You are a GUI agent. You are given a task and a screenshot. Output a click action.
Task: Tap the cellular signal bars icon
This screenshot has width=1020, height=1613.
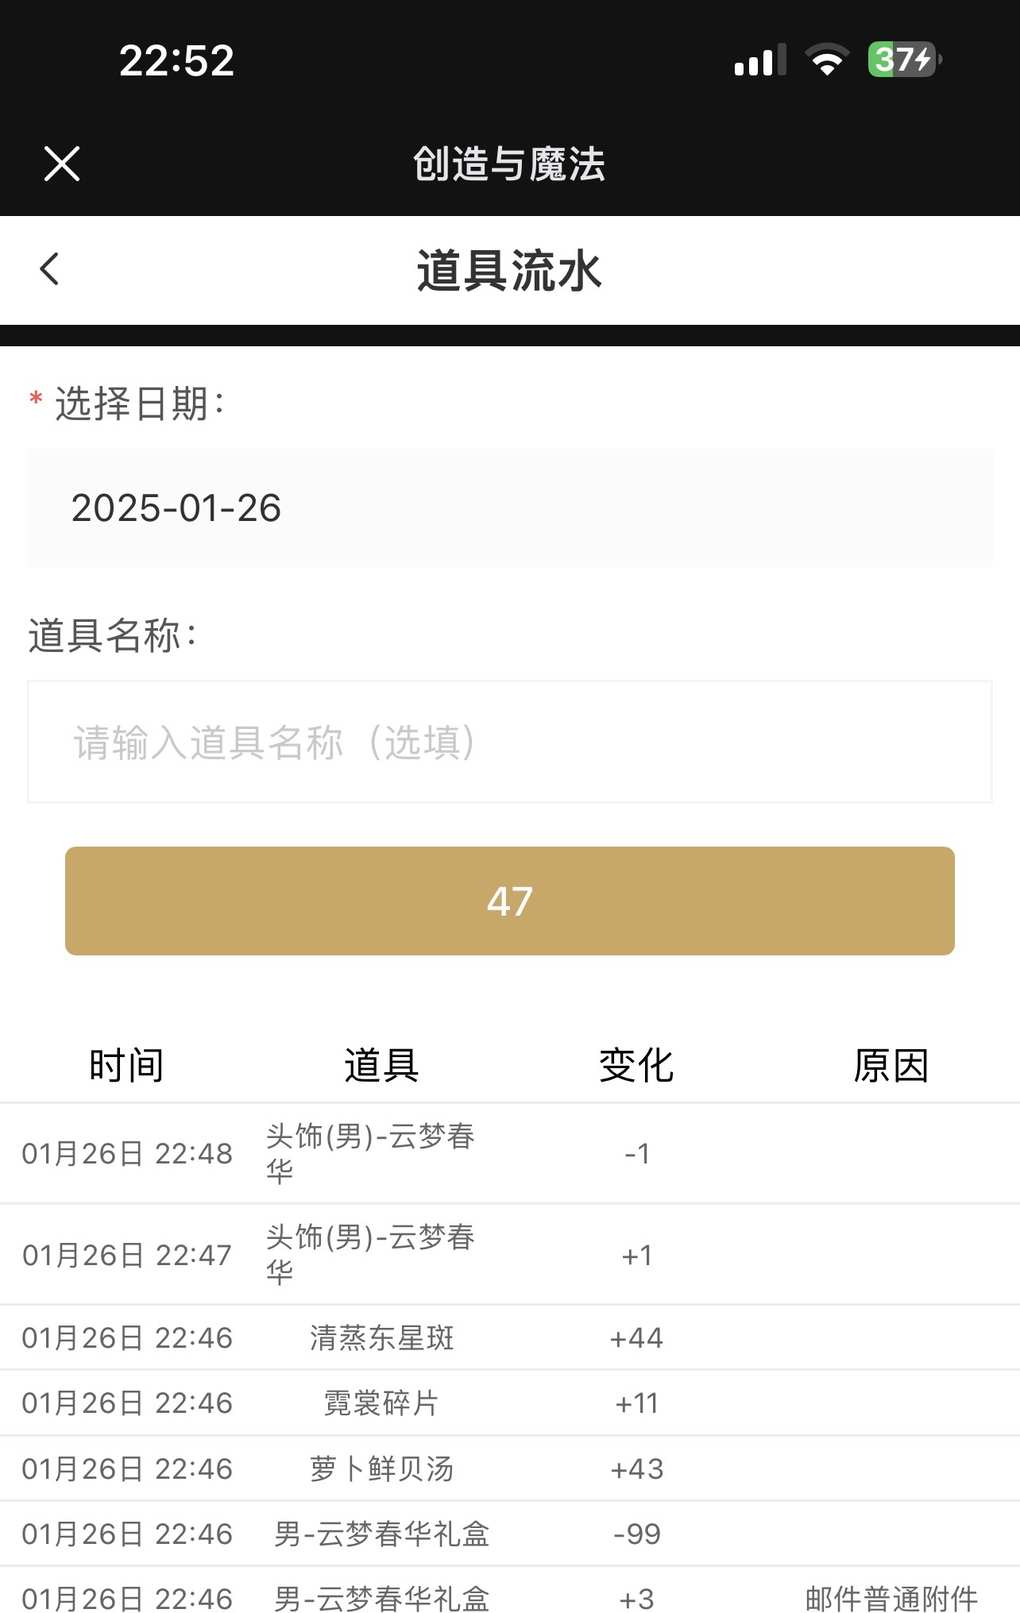click(x=759, y=60)
